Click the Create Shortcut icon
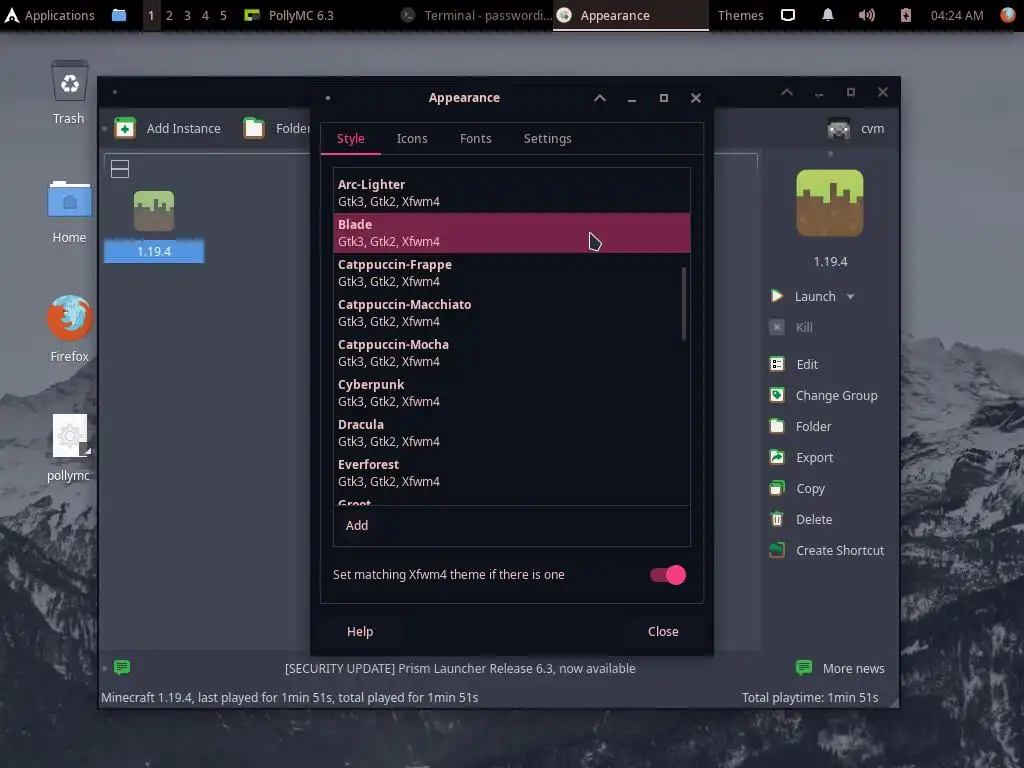 (x=776, y=551)
